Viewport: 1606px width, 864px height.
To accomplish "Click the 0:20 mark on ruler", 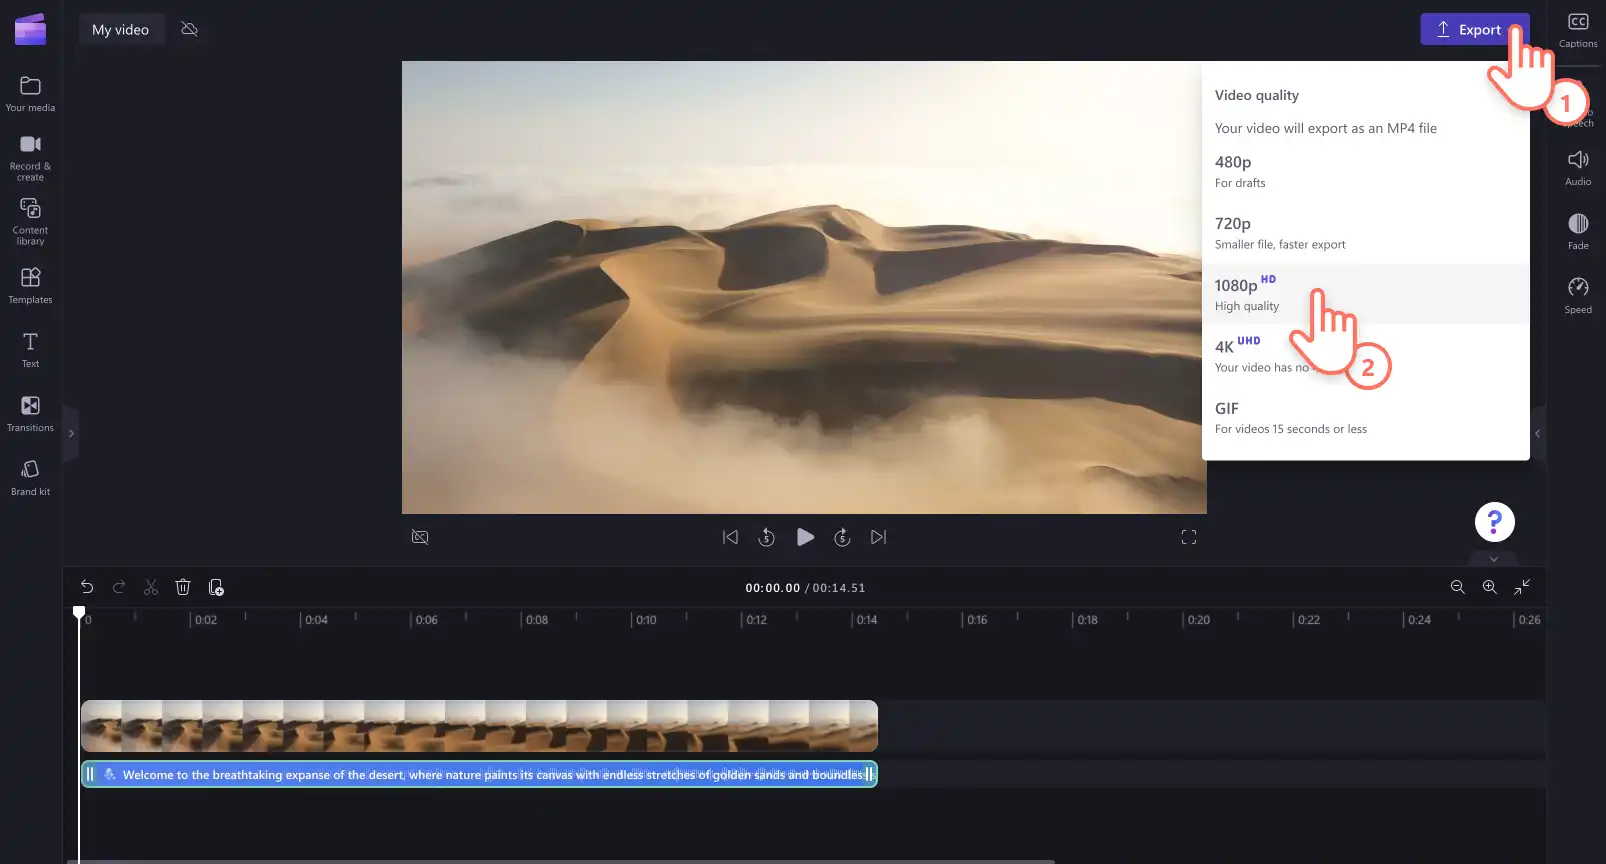I will click(1197, 620).
